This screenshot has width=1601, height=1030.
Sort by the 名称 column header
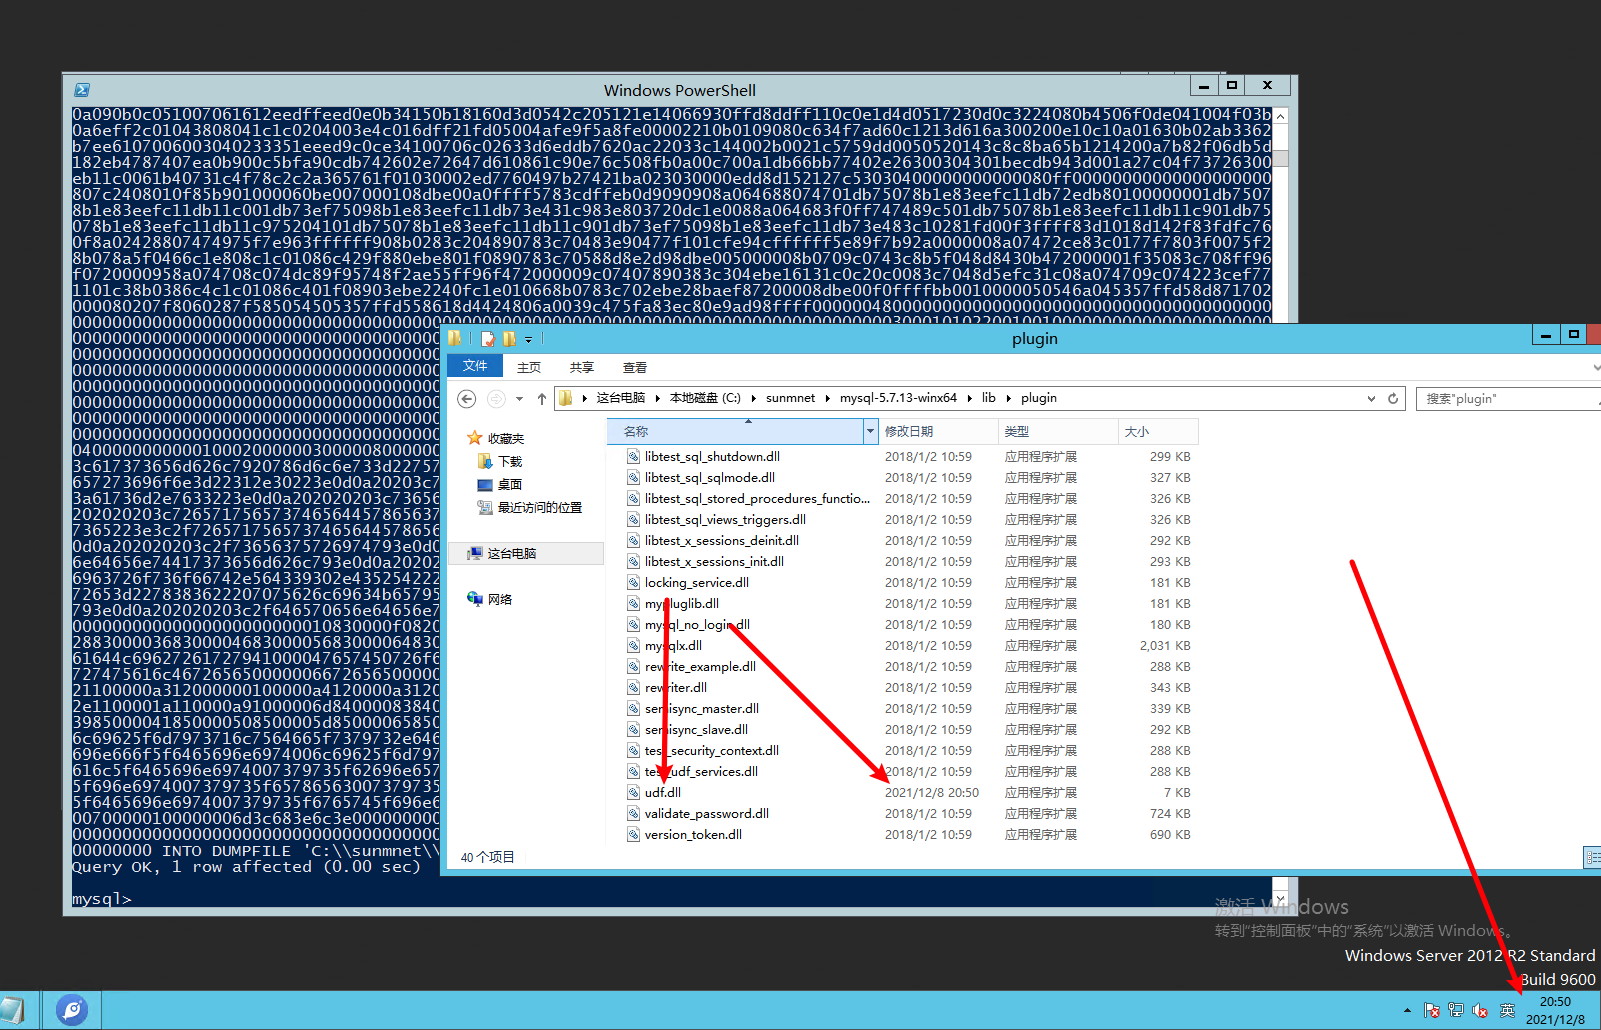click(735, 431)
